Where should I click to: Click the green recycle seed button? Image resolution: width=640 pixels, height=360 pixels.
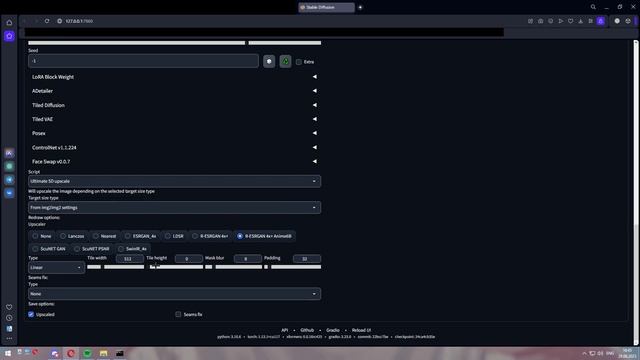click(x=285, y=61)
